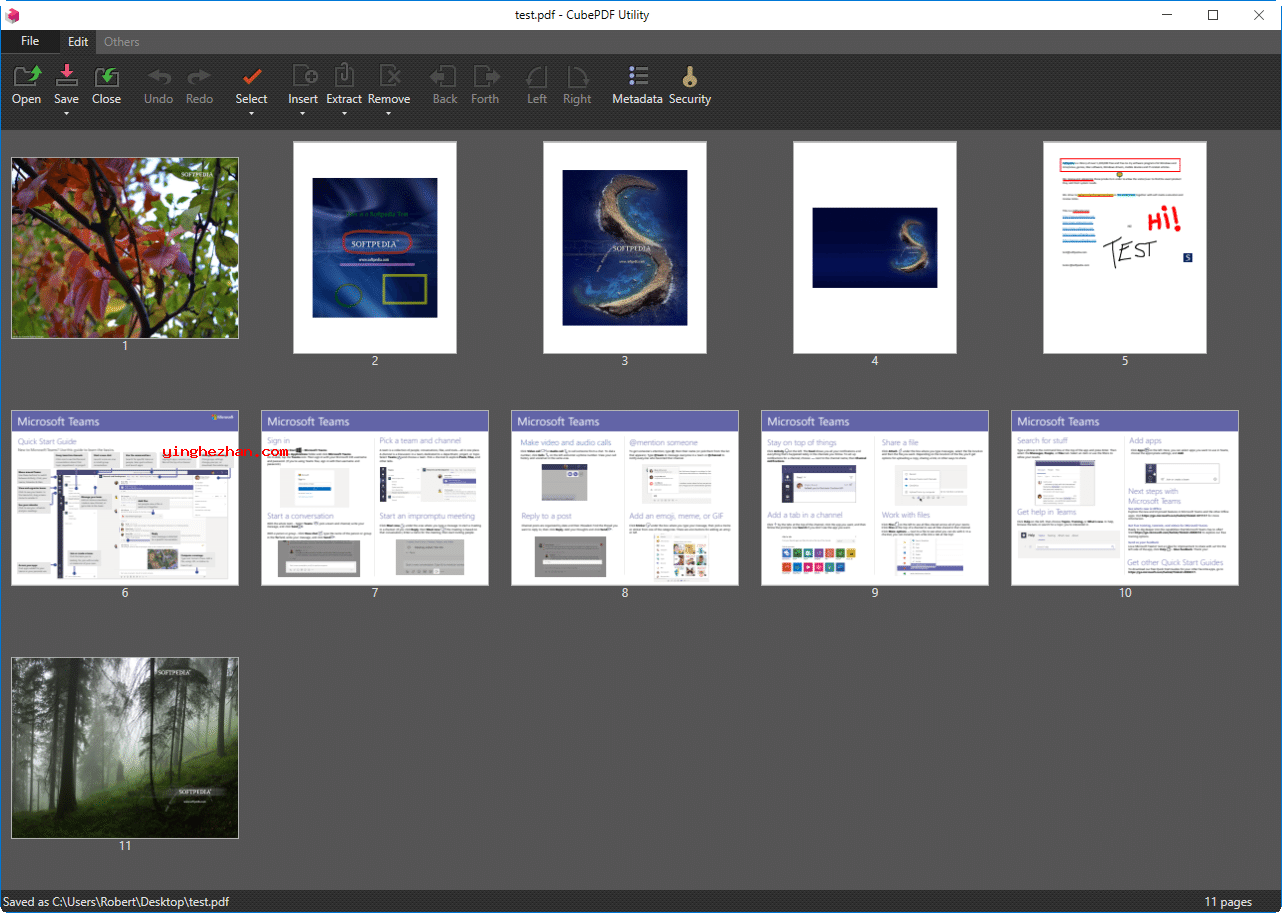Select page 1 autumn leaves thumbnail
Viewport: 1282px width, 913px height.
pyautogui.click(x=125, y=247)
